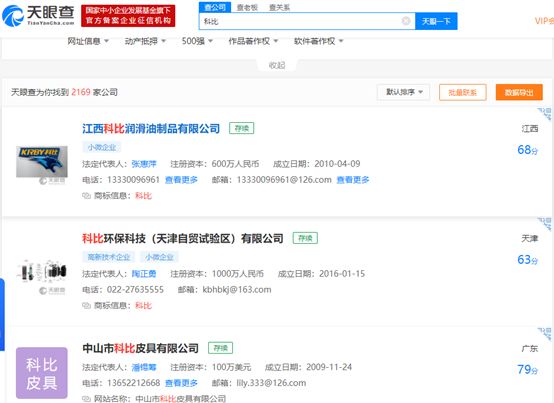
Task: Switch to the 查老板 tab
Action: click(x=247, y=7)
